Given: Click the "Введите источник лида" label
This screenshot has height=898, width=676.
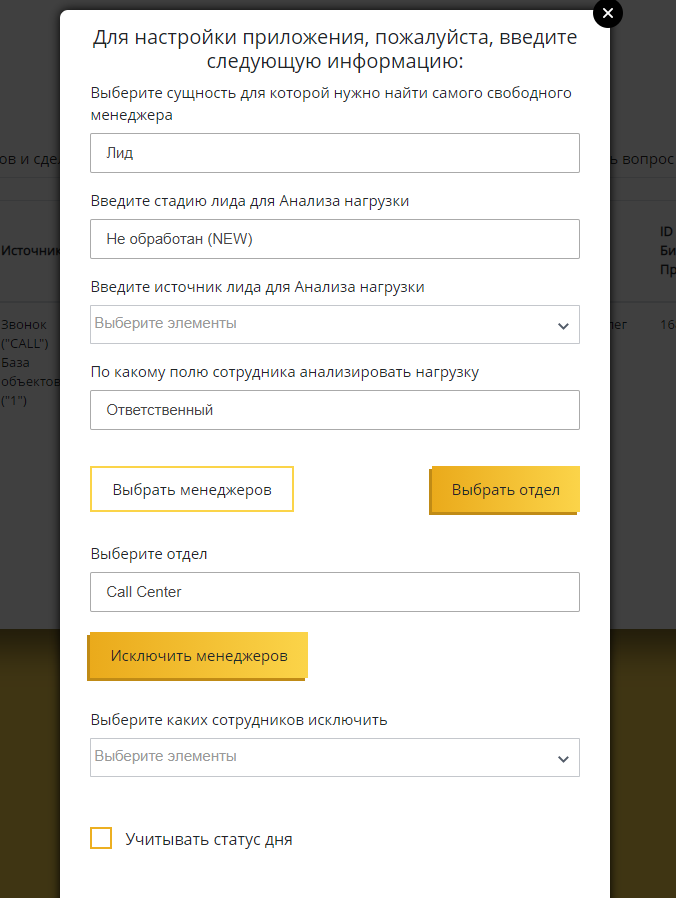Looking at the screenshot, I should [x=257, y=286].
